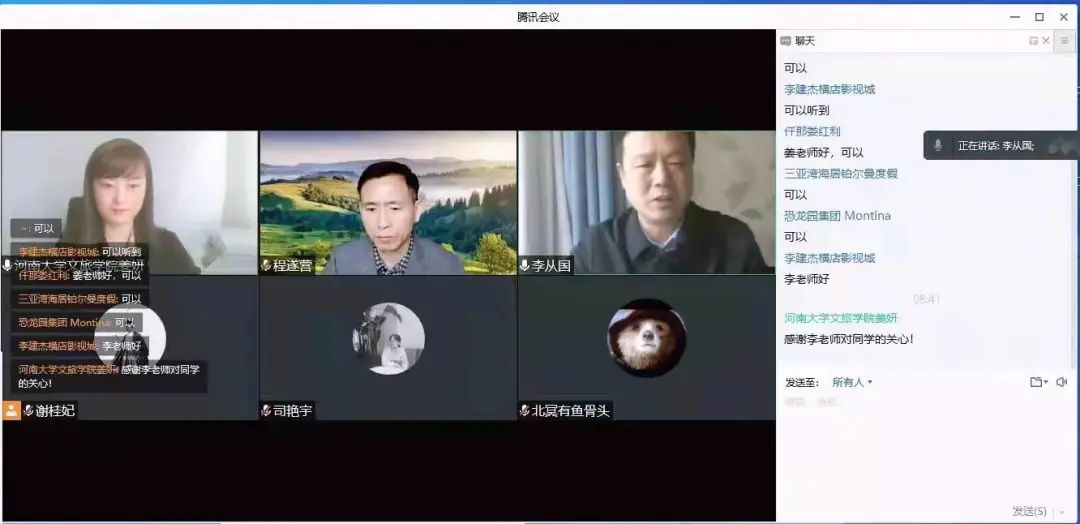
Task: Select 程遂营's video tile
Action: (388, 200)
